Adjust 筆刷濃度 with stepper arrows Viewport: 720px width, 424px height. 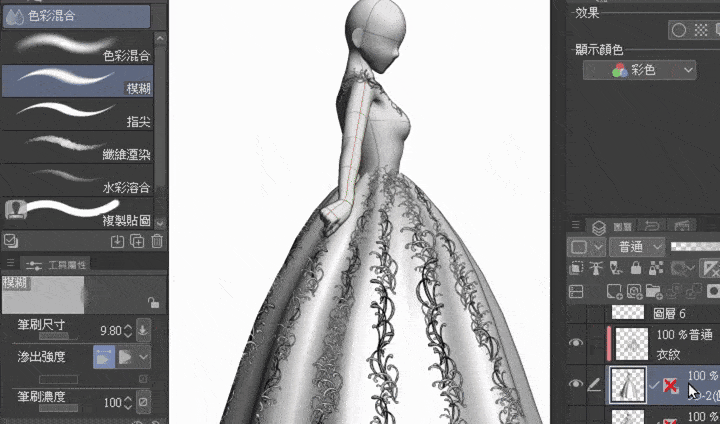tap(128, 403)
